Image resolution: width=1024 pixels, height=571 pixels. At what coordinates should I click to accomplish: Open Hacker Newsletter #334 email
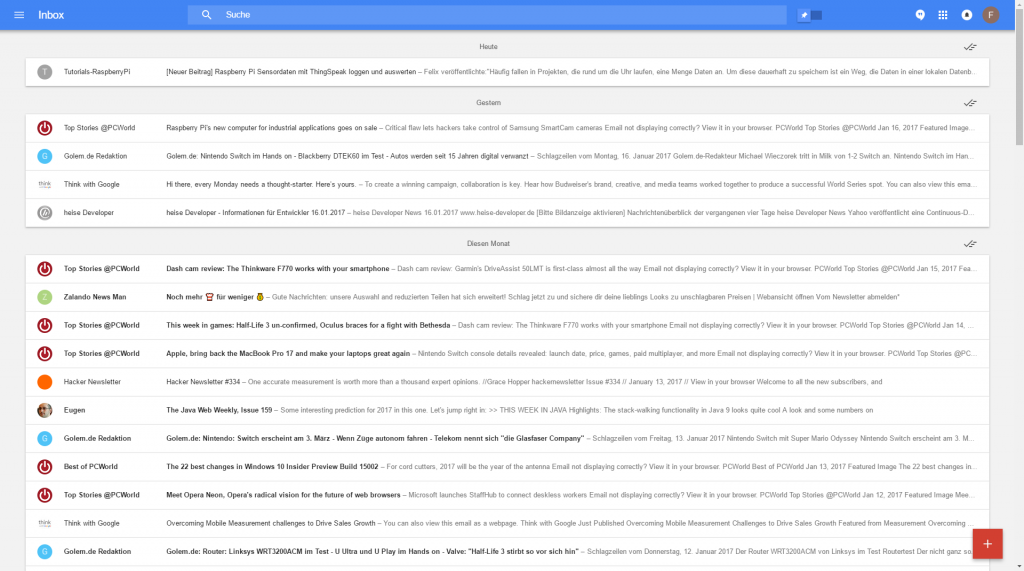coord(507,382)
